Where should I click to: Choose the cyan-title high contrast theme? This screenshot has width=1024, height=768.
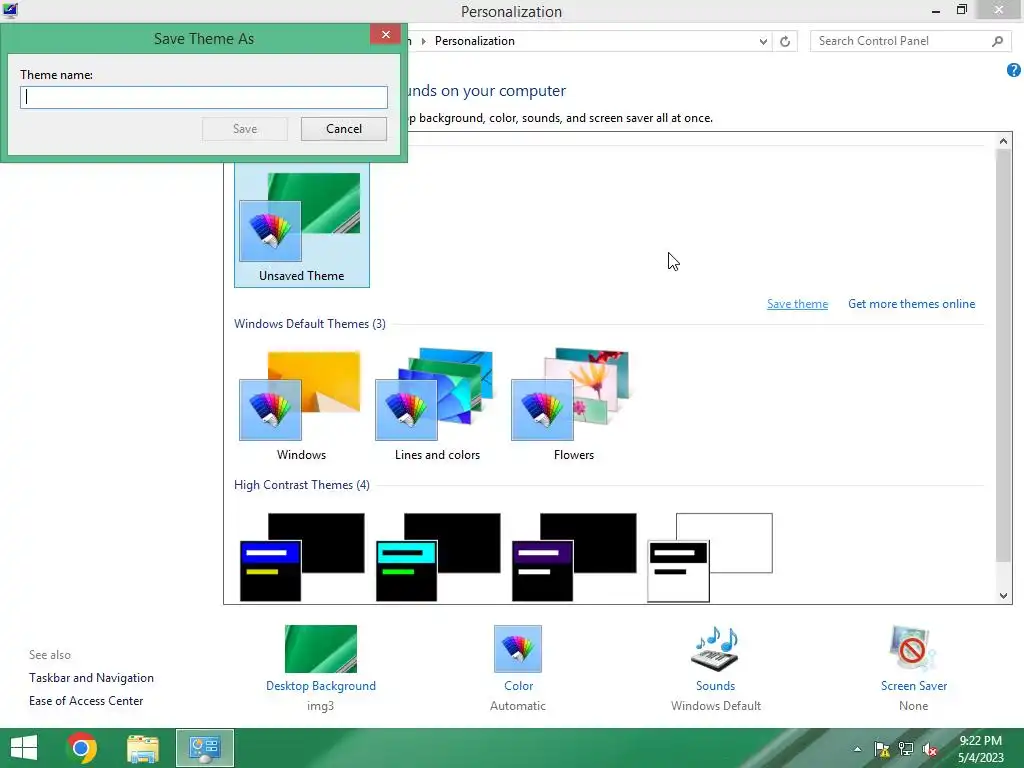click(x=438, y=557)
